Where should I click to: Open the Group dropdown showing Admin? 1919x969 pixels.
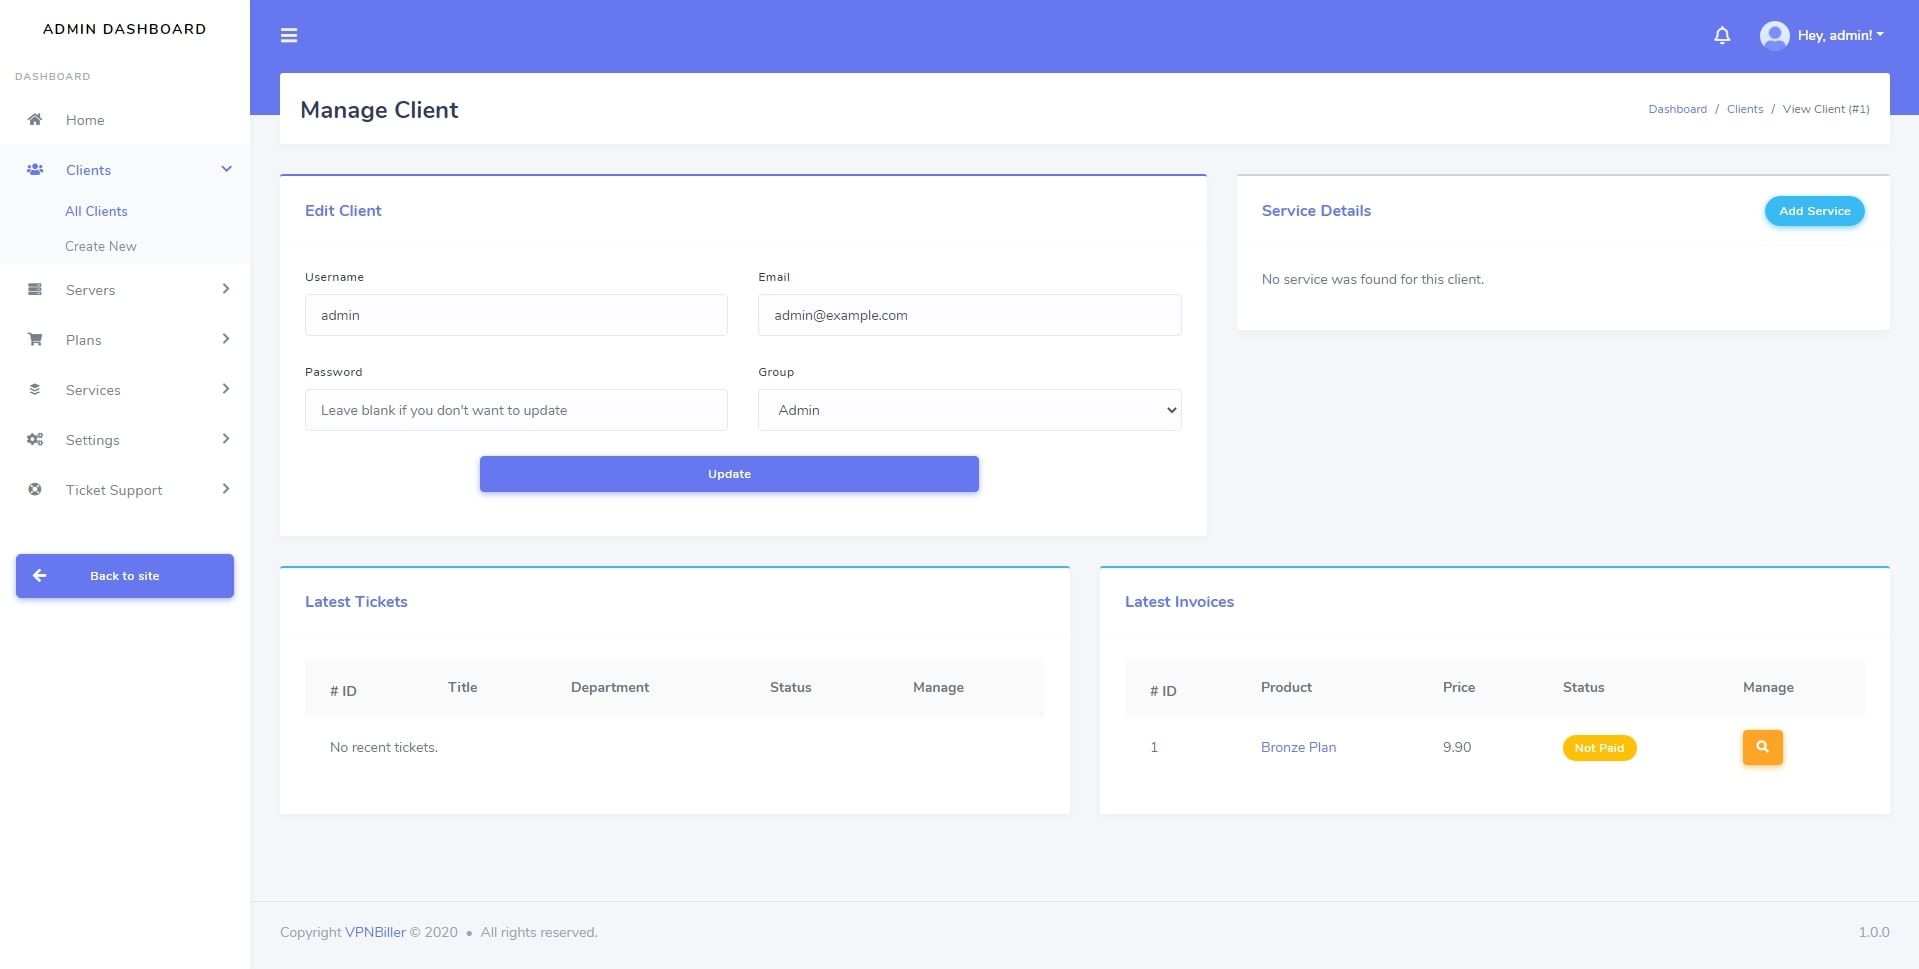pos(969,410)
